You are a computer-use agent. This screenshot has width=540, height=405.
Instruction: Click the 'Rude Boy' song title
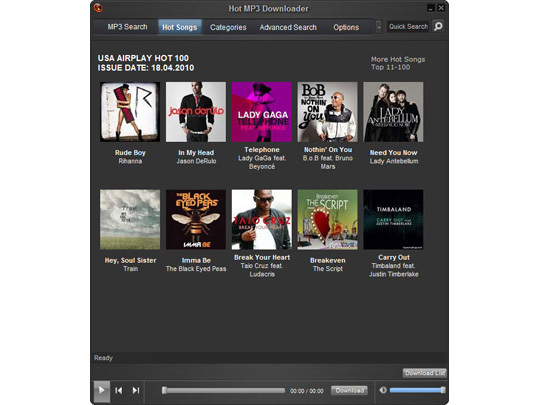pyautogui.click(x=130, y=153)
